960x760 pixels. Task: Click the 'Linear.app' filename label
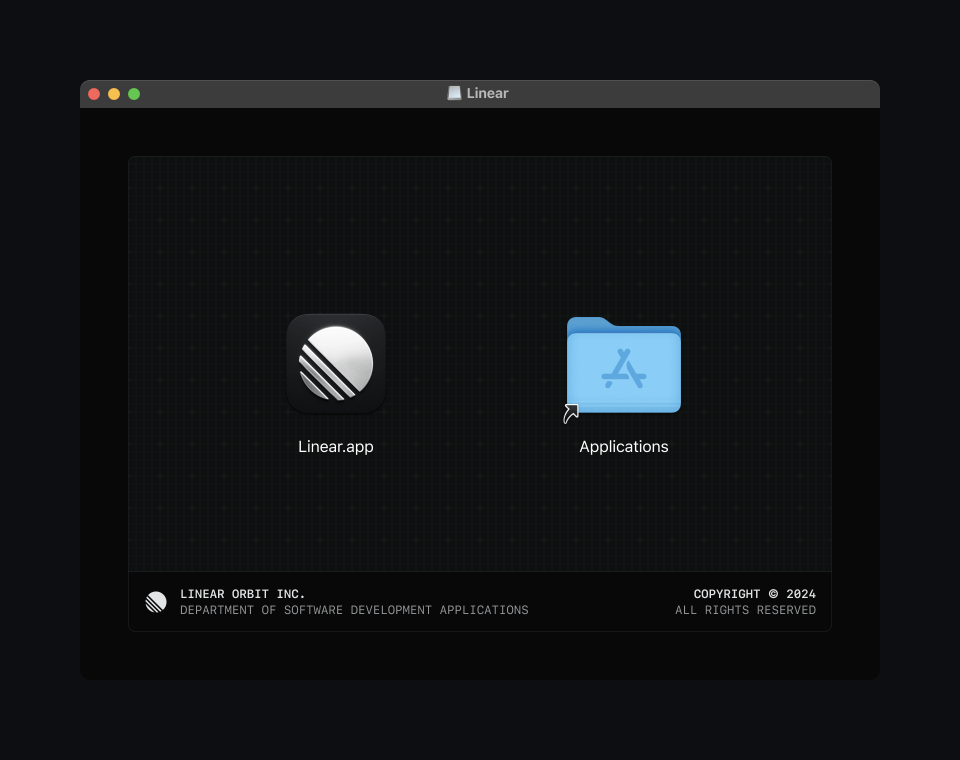pos(336,447)
